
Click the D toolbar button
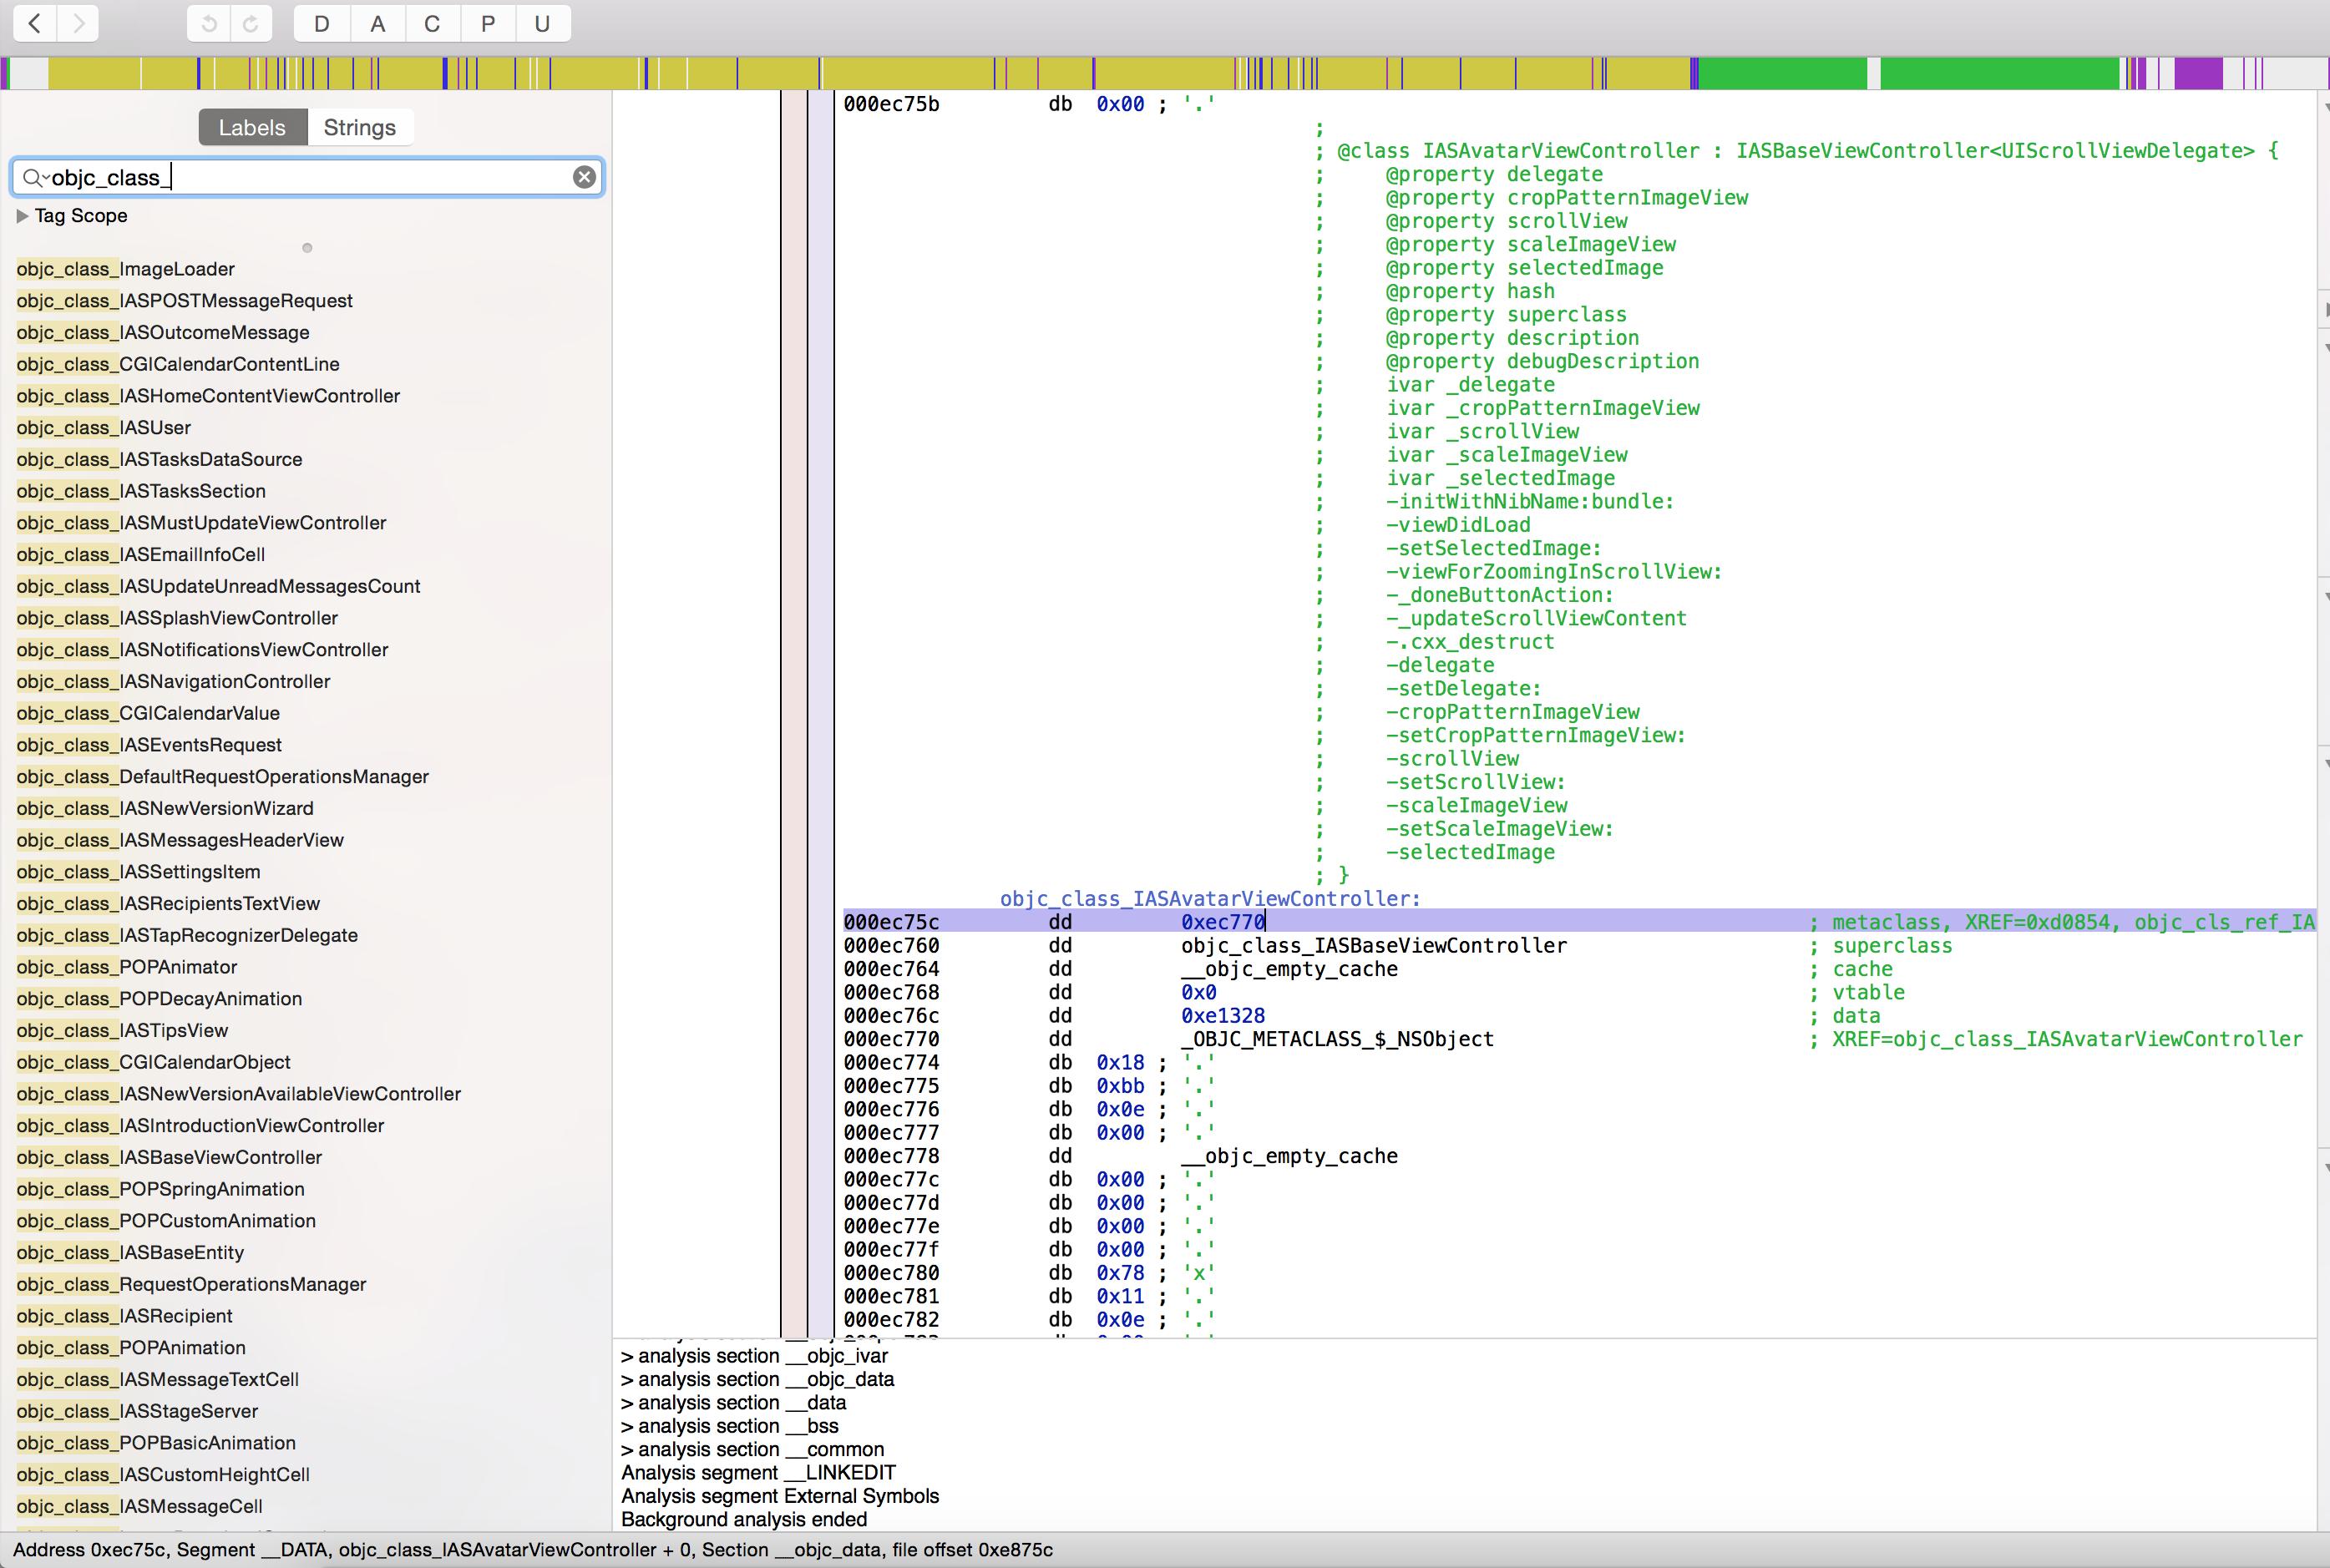coord(321,23)
